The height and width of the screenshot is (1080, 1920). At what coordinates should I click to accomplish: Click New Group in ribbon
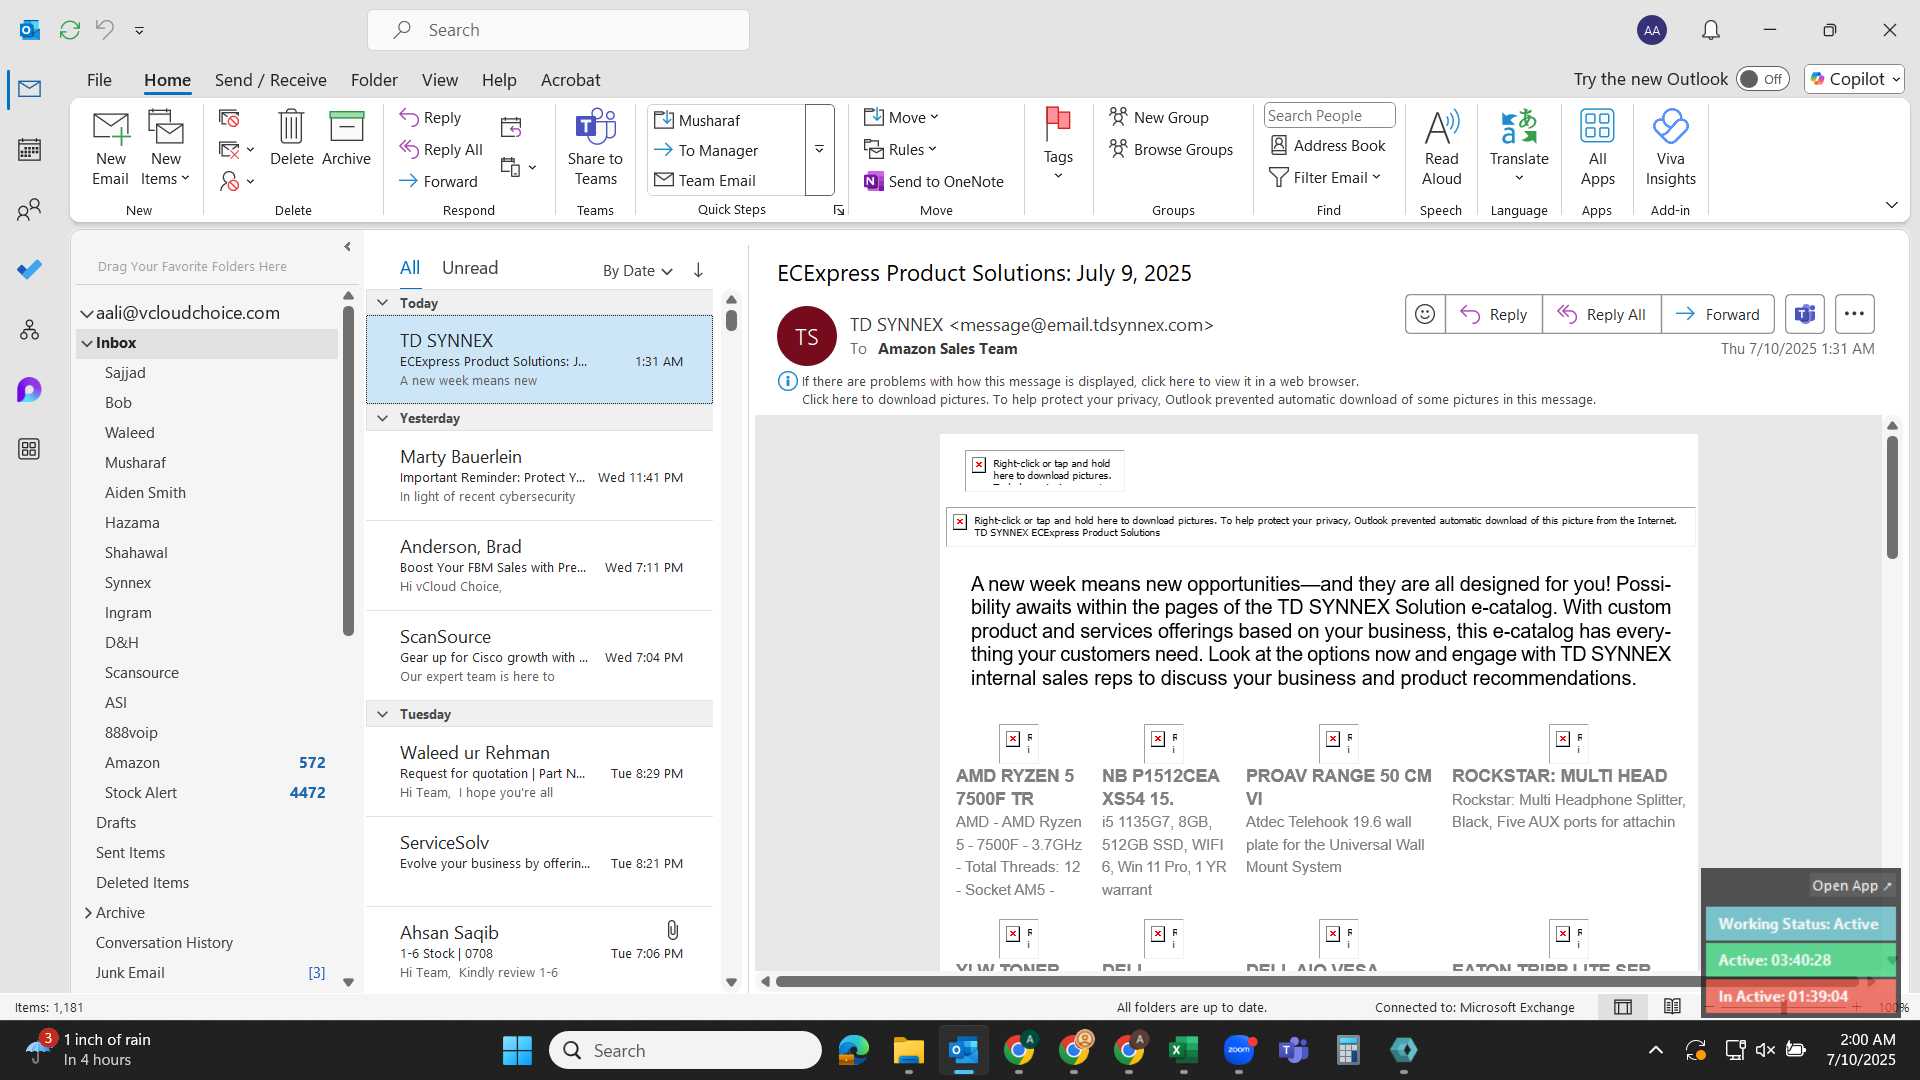click(1159, 117)
